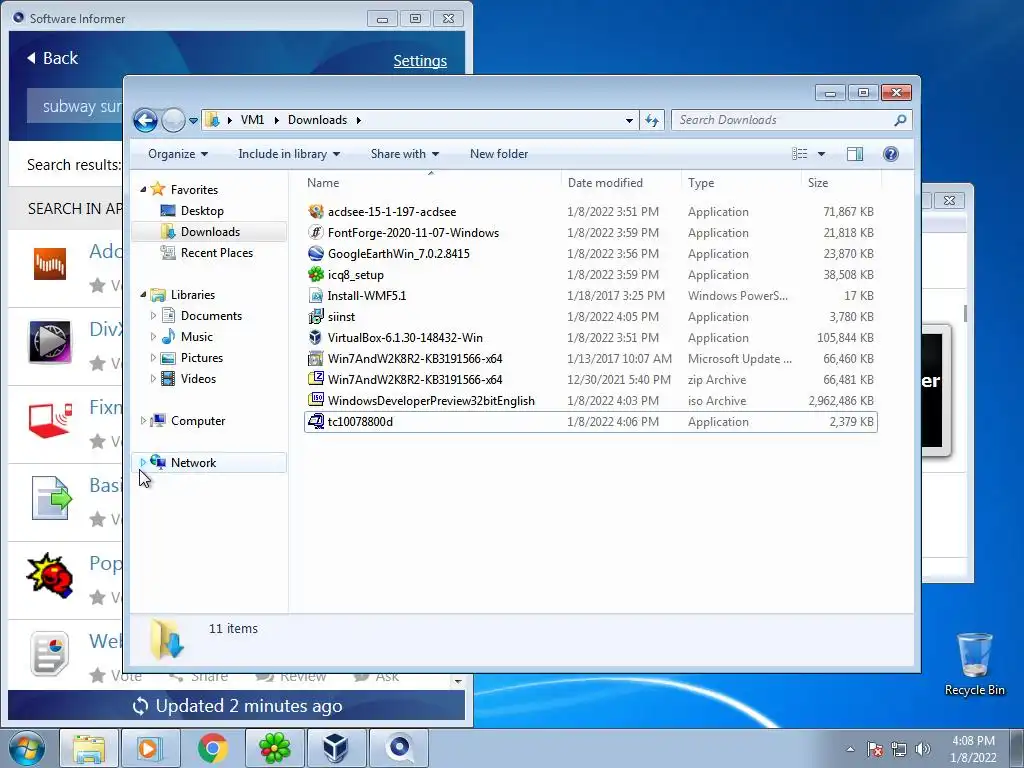Click the WindowsDeveloperPreview32bitEnglish iso icon

[316, 400]
